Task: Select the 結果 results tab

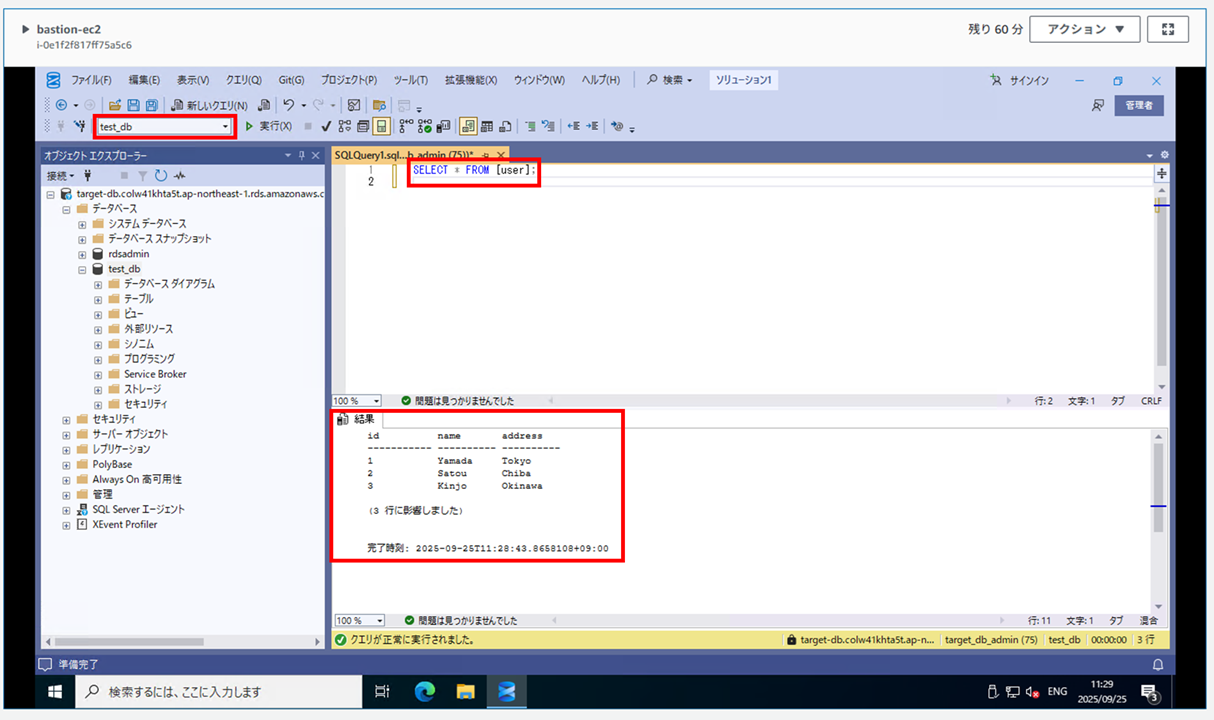Action: [357, 419]
